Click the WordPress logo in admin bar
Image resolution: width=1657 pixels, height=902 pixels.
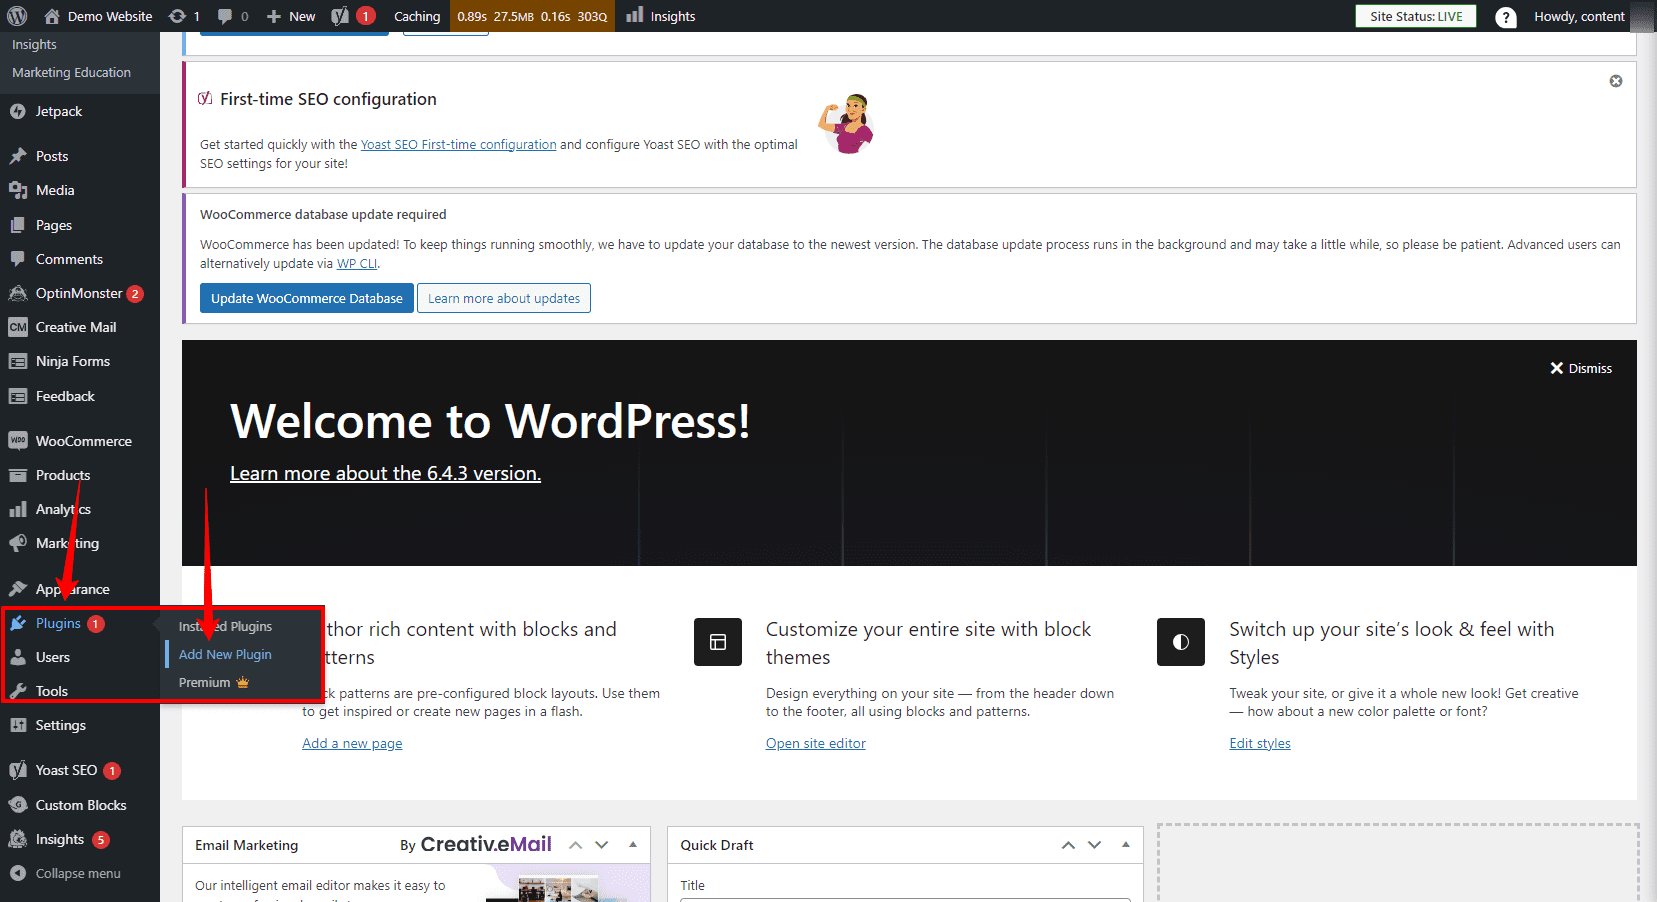pos(17,16)
